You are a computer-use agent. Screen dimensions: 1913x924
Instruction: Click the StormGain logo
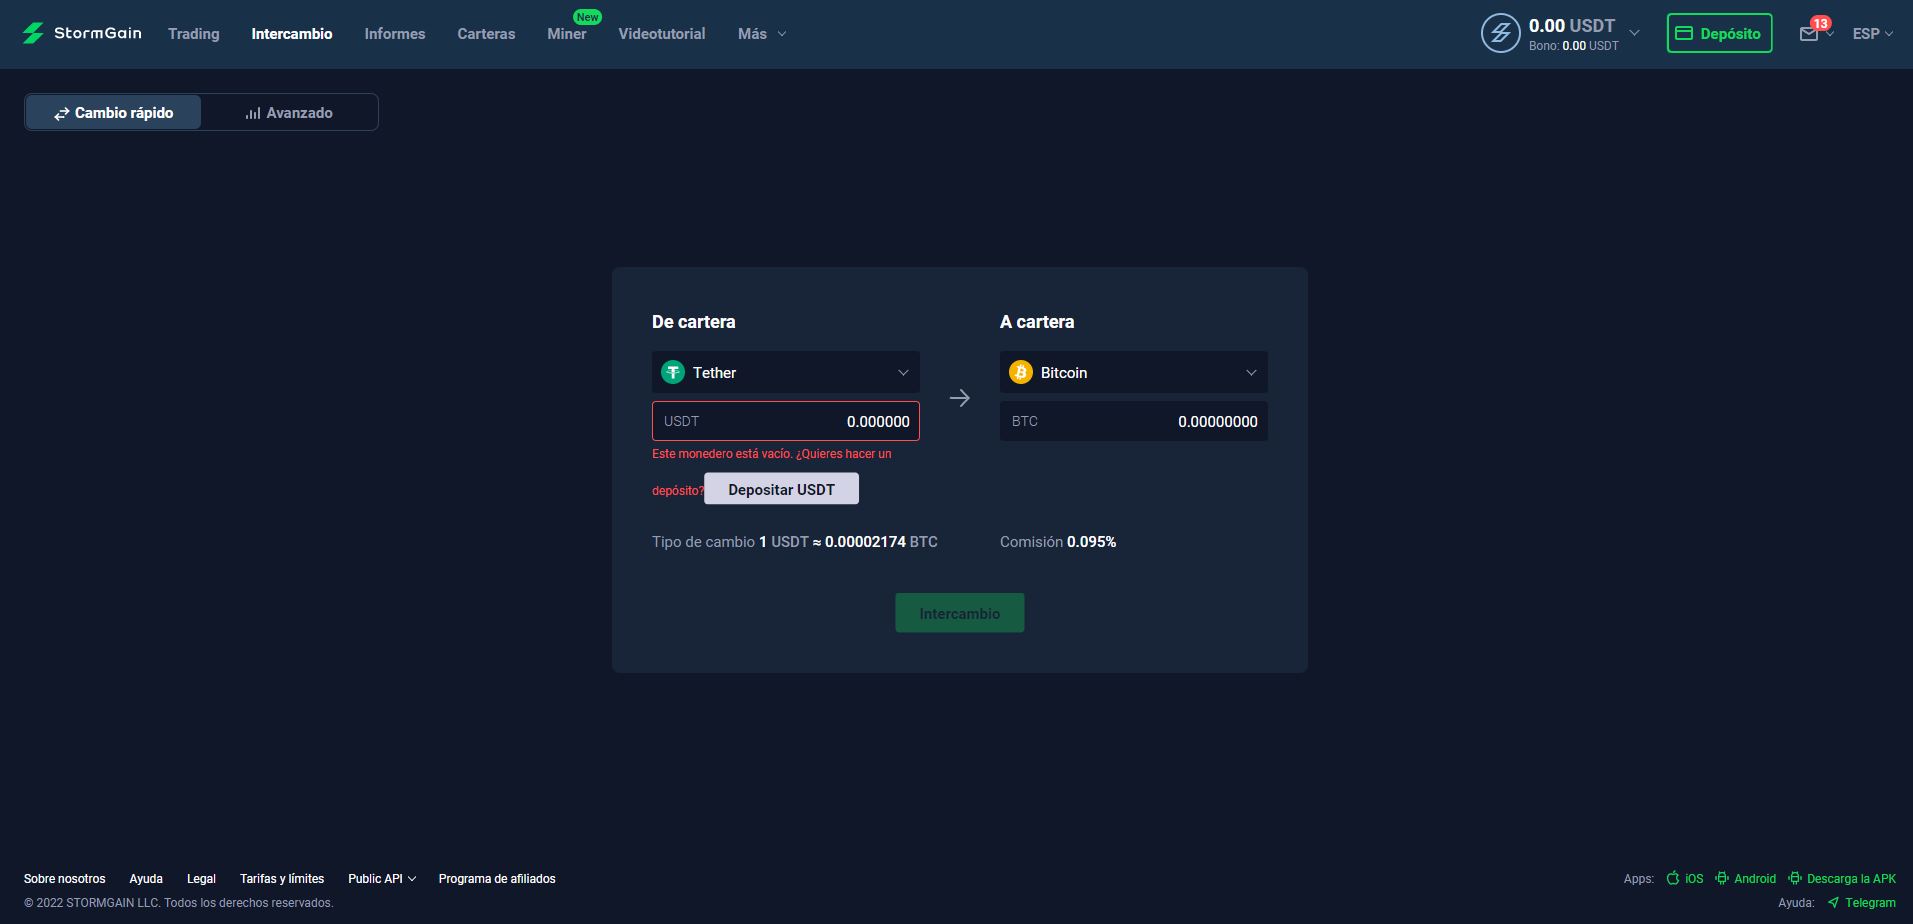[x=82, y=33]
